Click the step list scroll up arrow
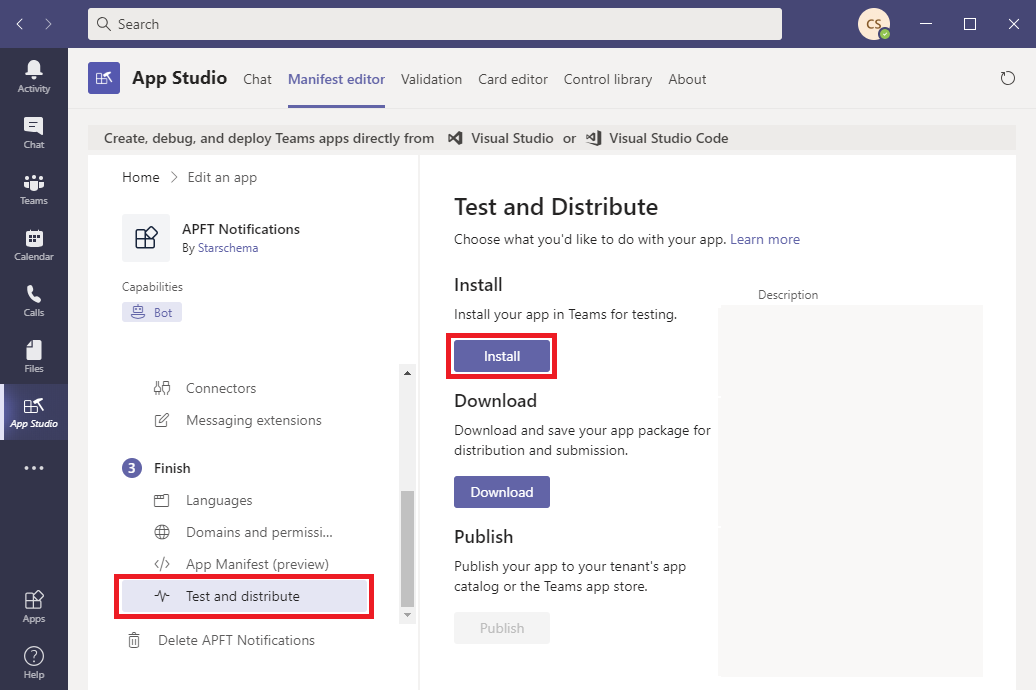Image resolution: width=1036 pixels, height=690 pixels. click(x=408, y=373)
